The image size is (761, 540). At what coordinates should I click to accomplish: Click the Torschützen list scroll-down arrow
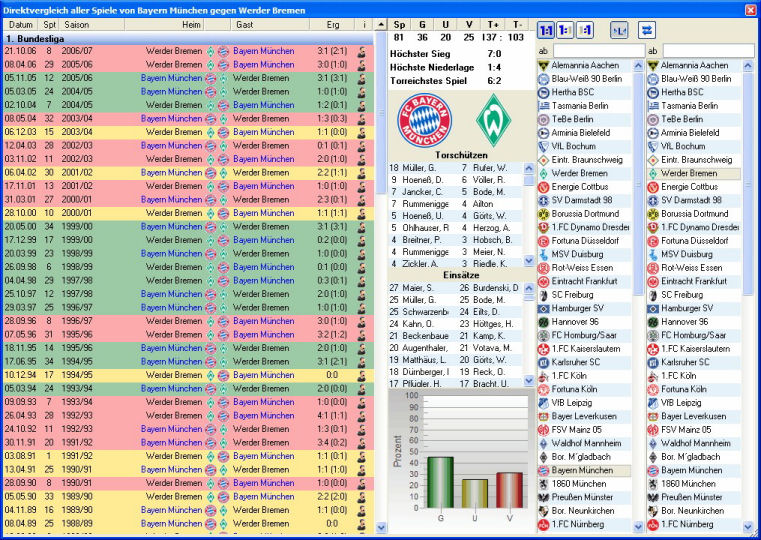529,261
